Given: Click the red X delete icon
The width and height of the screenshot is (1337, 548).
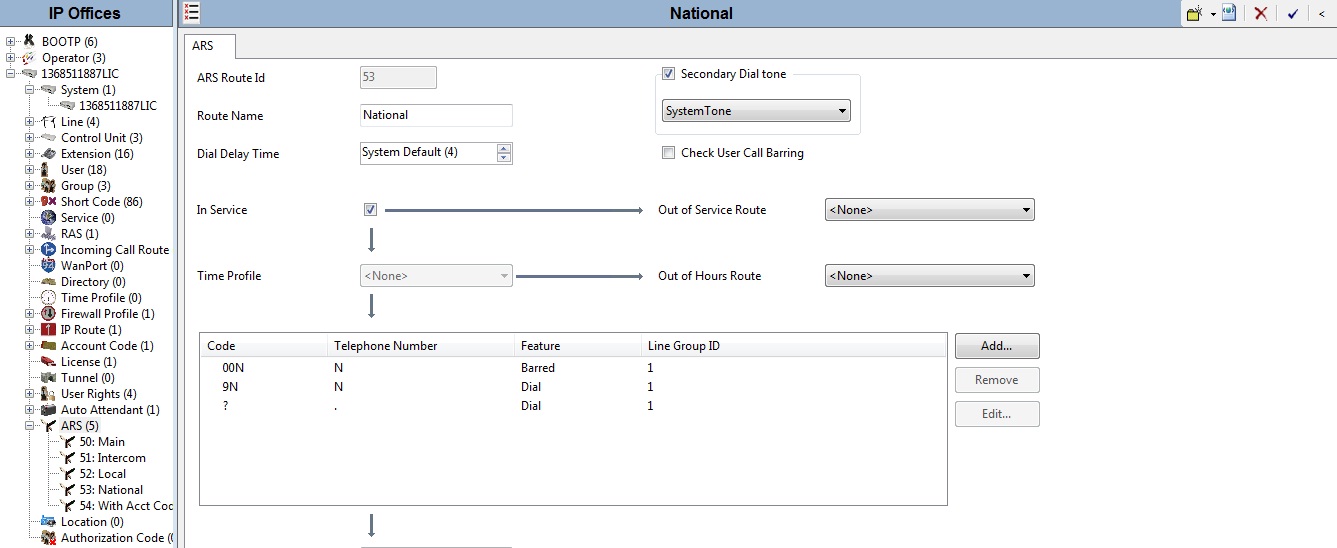Looking at the screenshot, I should (x=1261, y=13).
